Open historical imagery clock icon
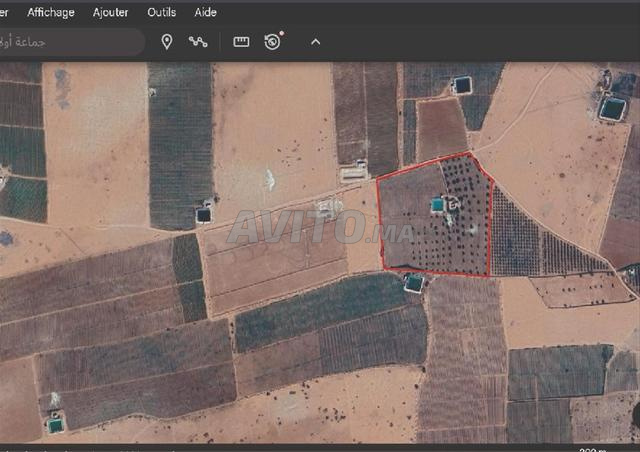The image size is (640, 452). click(272, 42)
